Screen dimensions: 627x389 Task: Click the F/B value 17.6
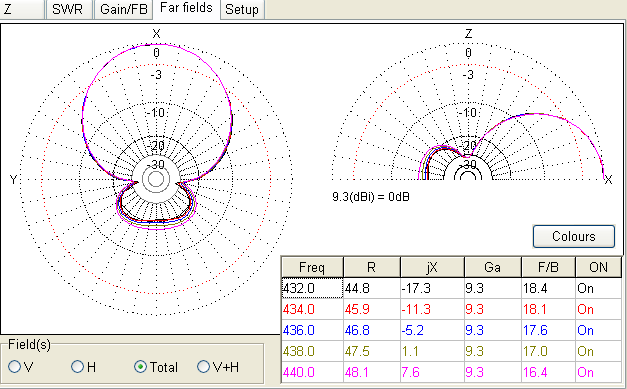click(548, 330)
